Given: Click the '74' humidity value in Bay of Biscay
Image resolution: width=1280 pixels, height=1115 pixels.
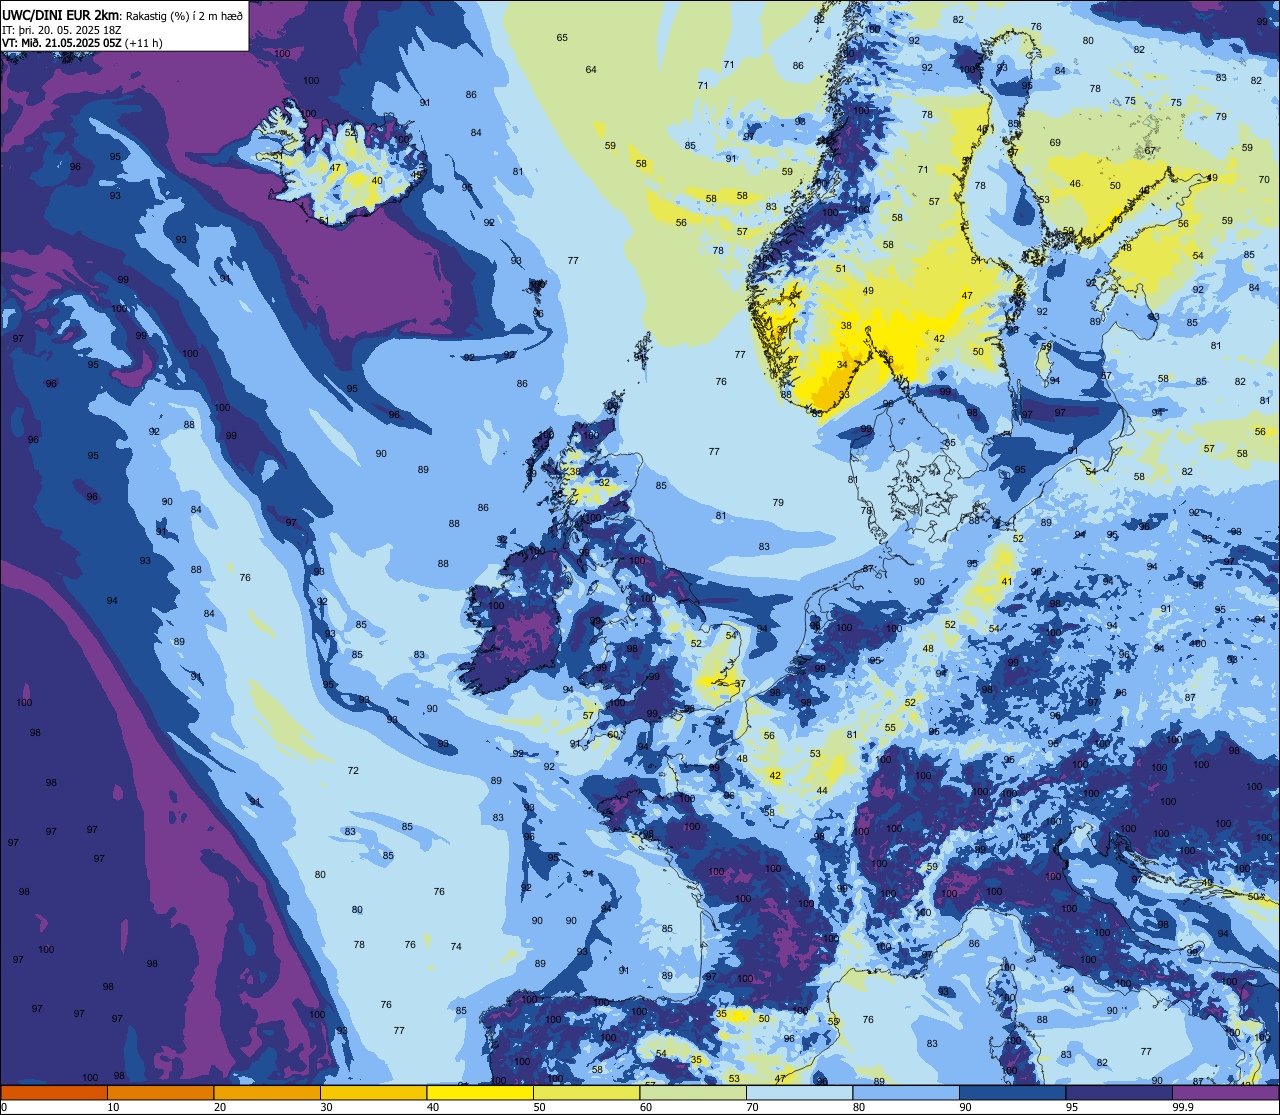Looking at the screenshot, I should tap(456, 947).
